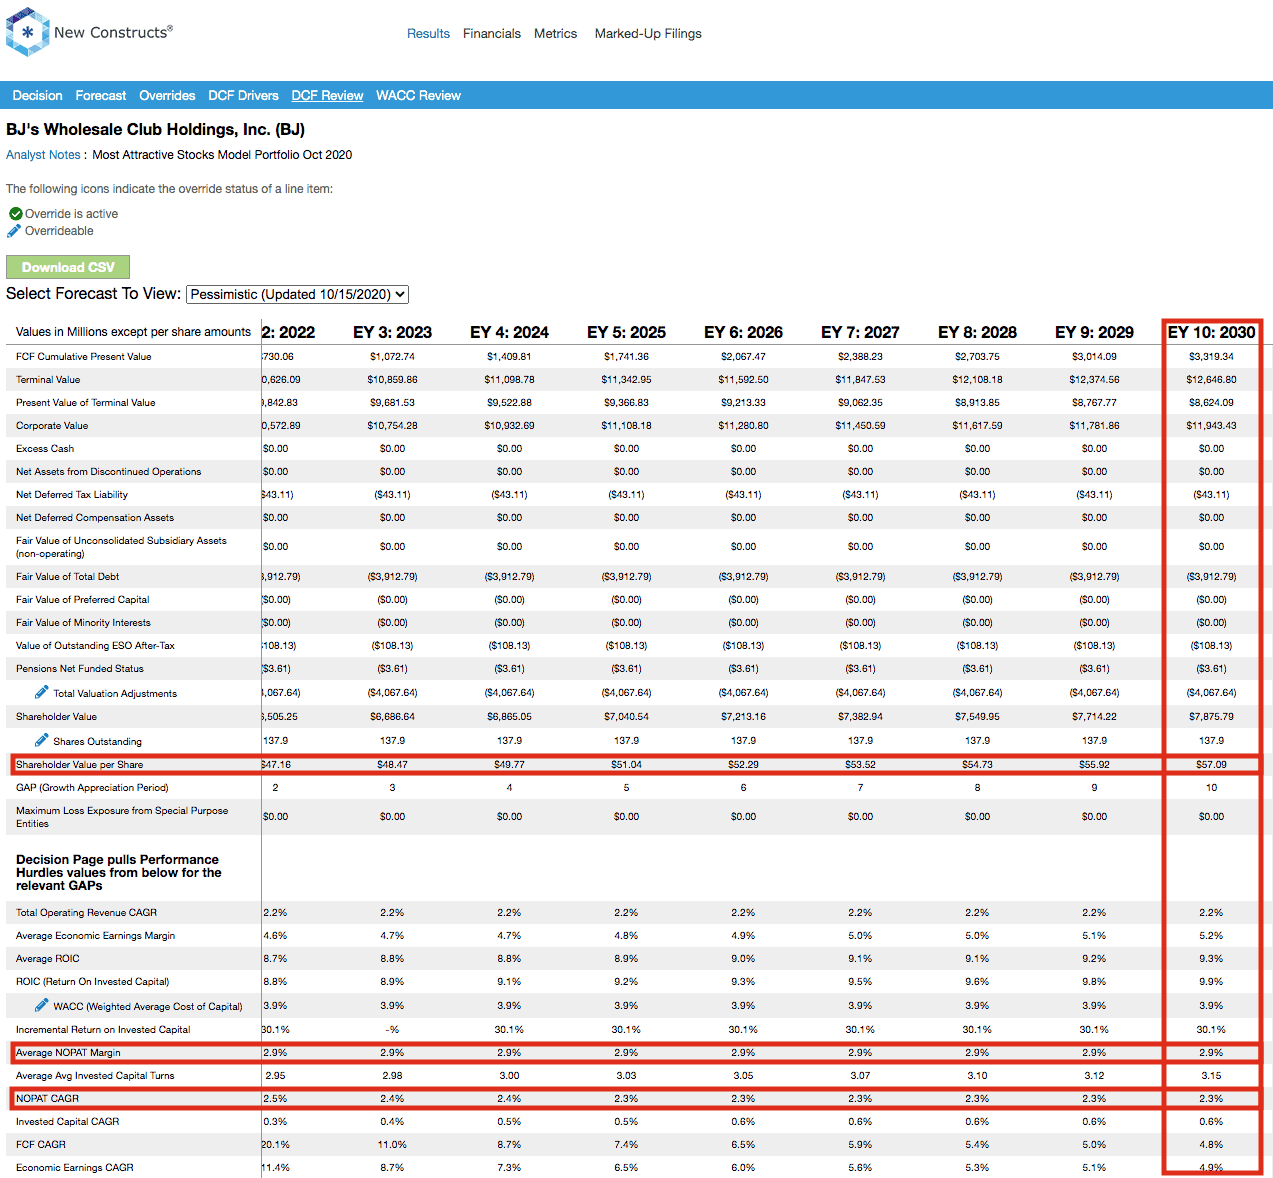1273x1178 pixels.
Task: Click the 'Economic Earnings CAGR' row label
Action: click(x=75, y=1167)
